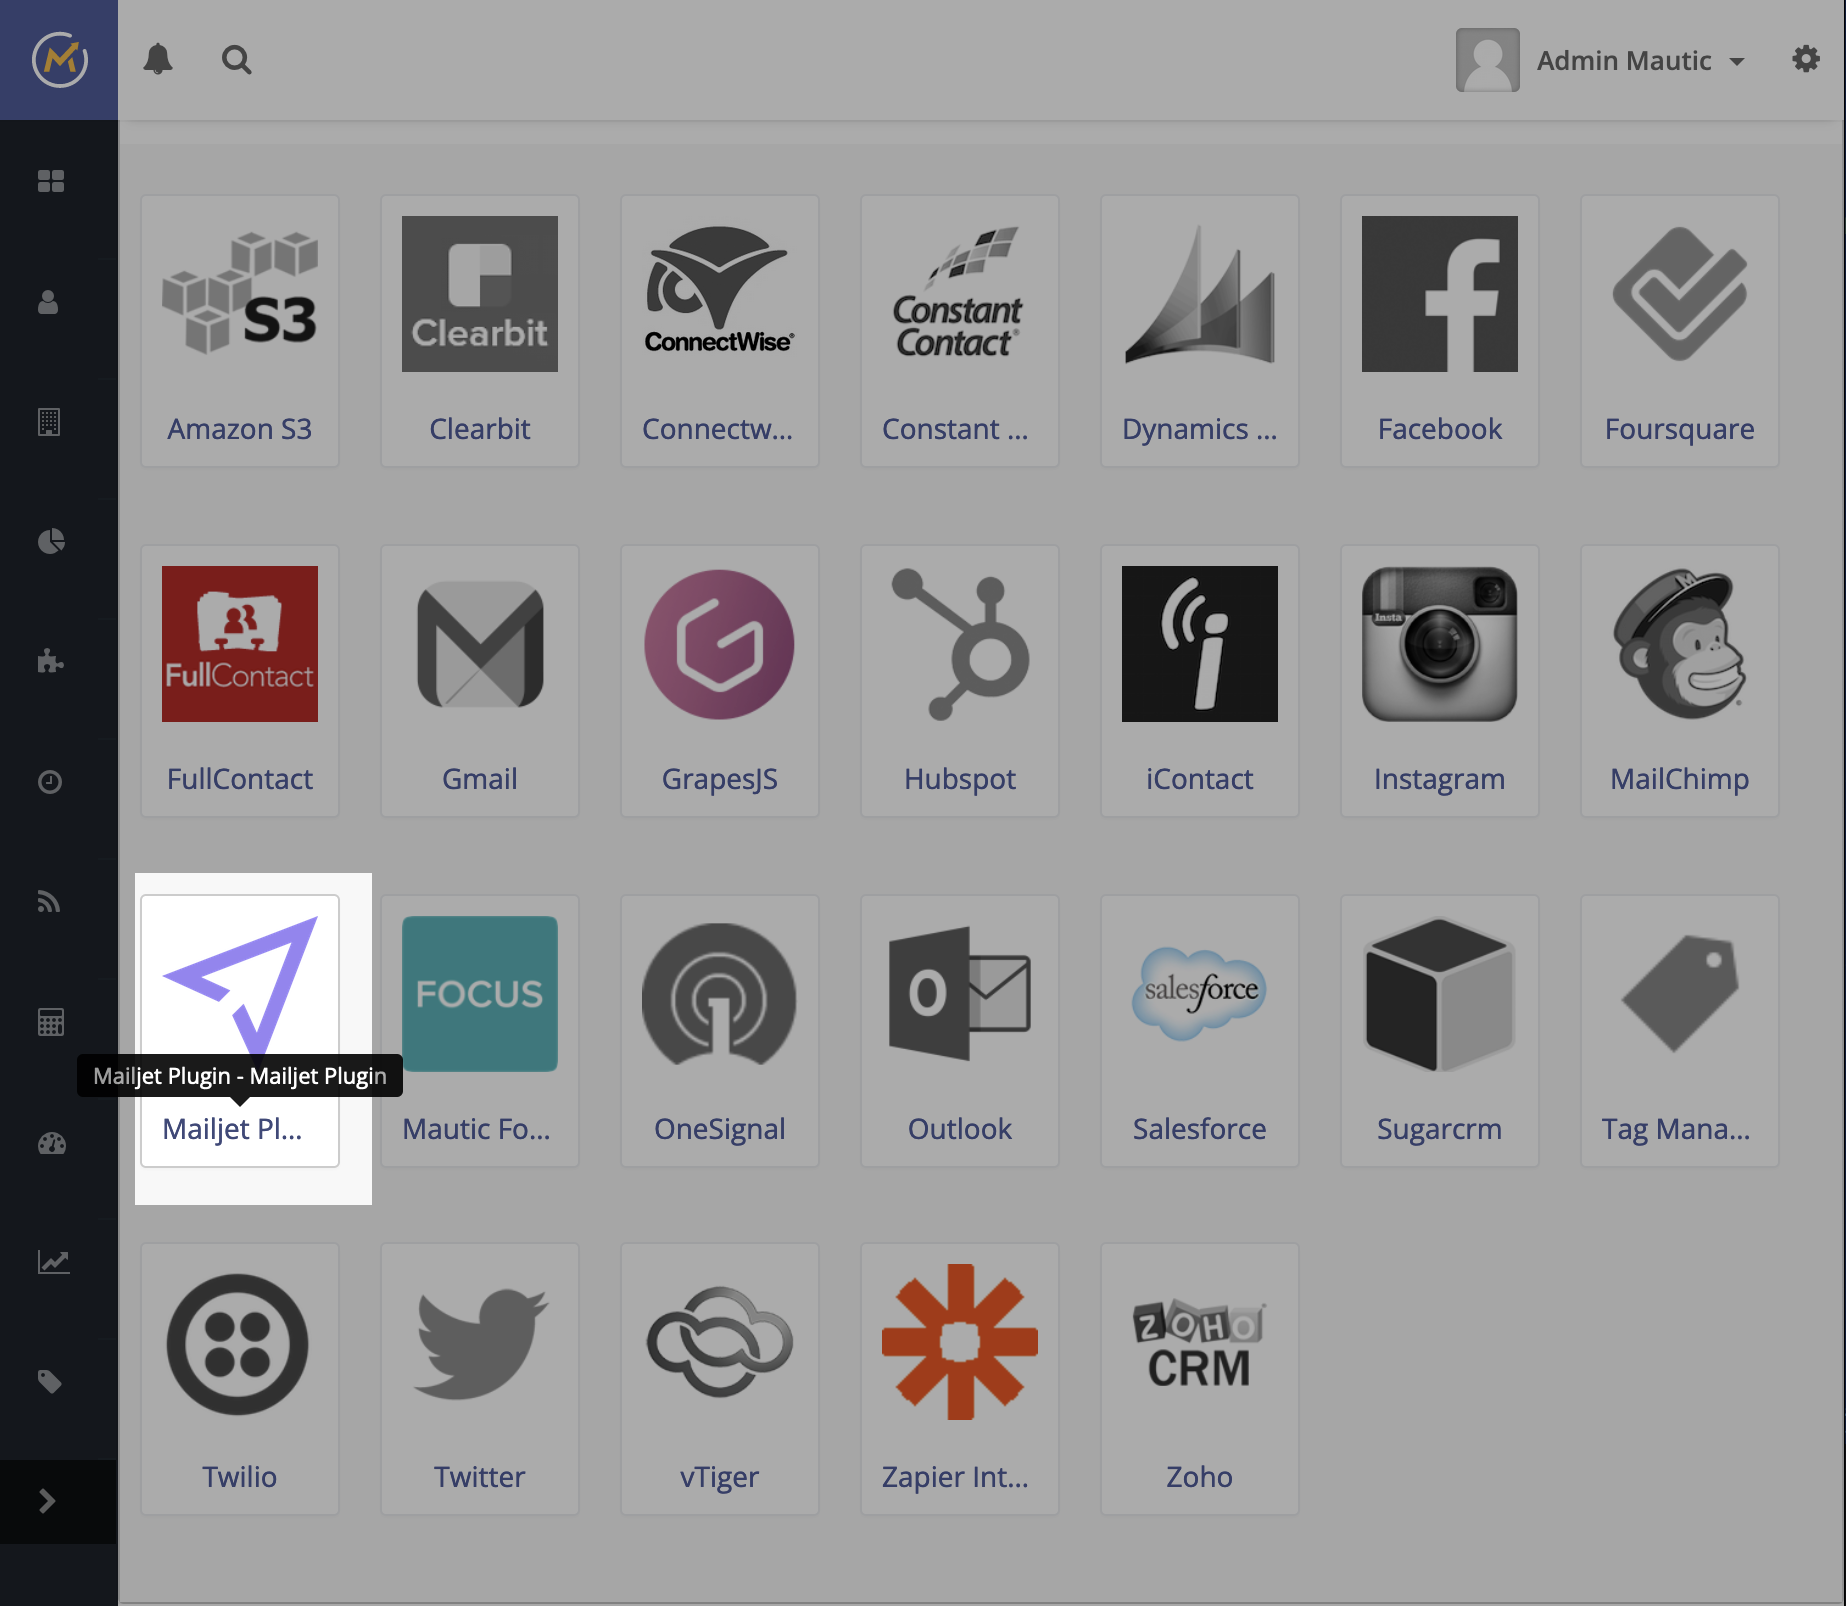Open the settings gear icon
Image resolution: width=1846 pixels, height=1606 pixels.
[1806, 59]
